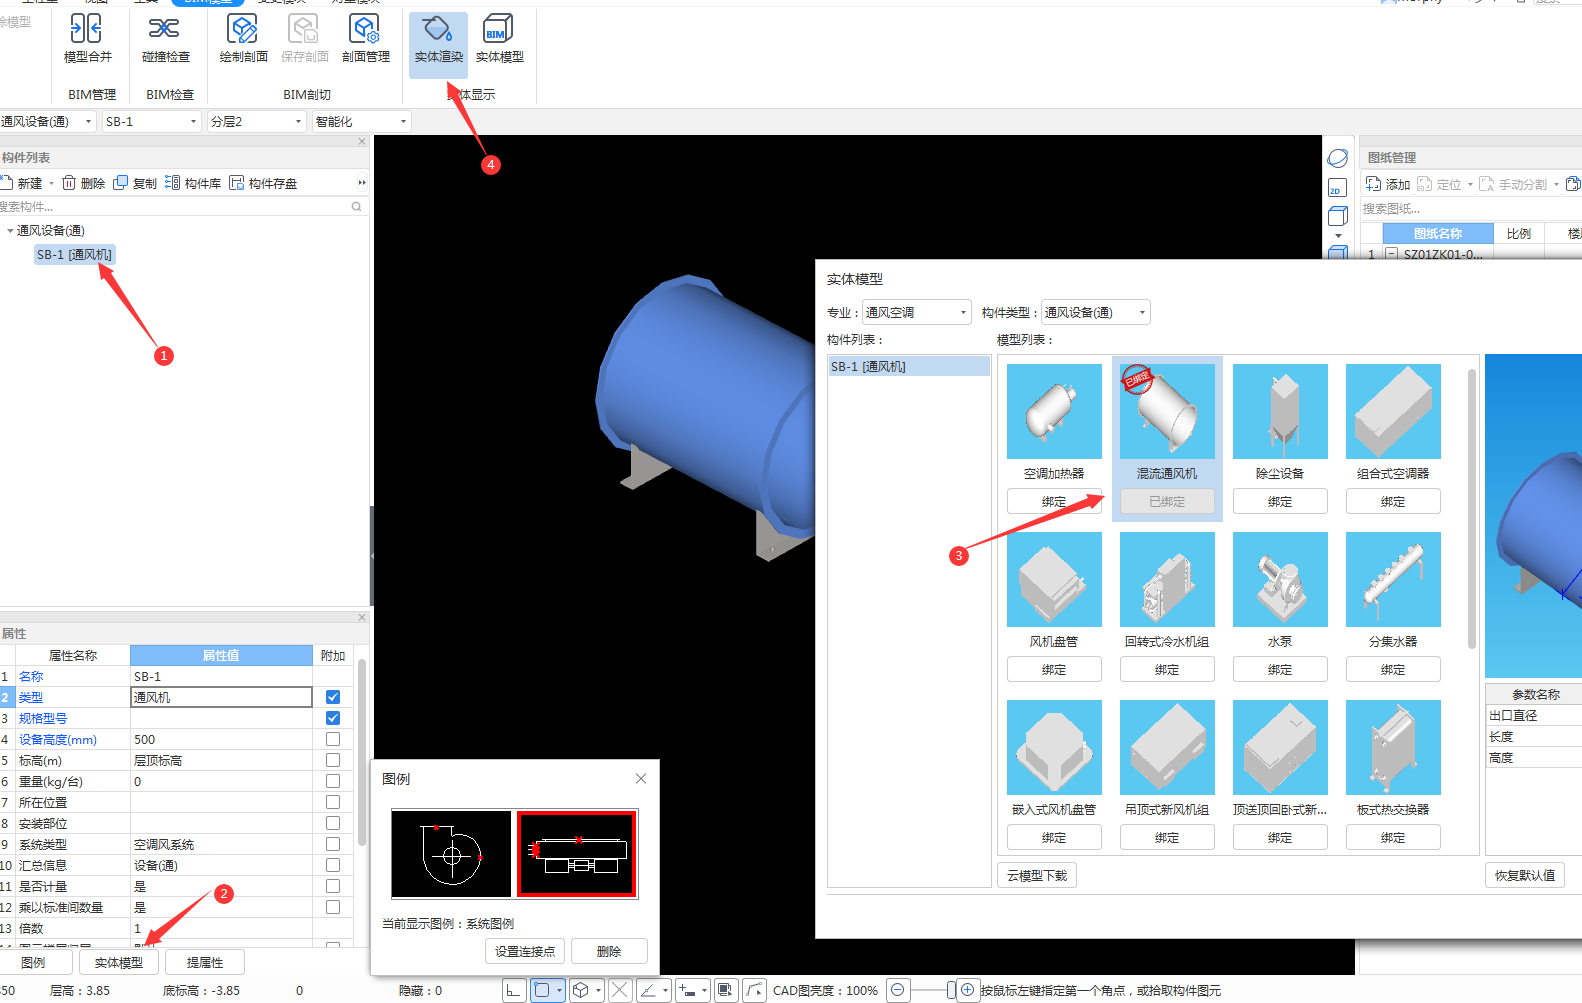The width and height of the screenshot is (1582, 1003).
Task: Select the 绘制剖面 draw section tool
Action: pos(243,39)
